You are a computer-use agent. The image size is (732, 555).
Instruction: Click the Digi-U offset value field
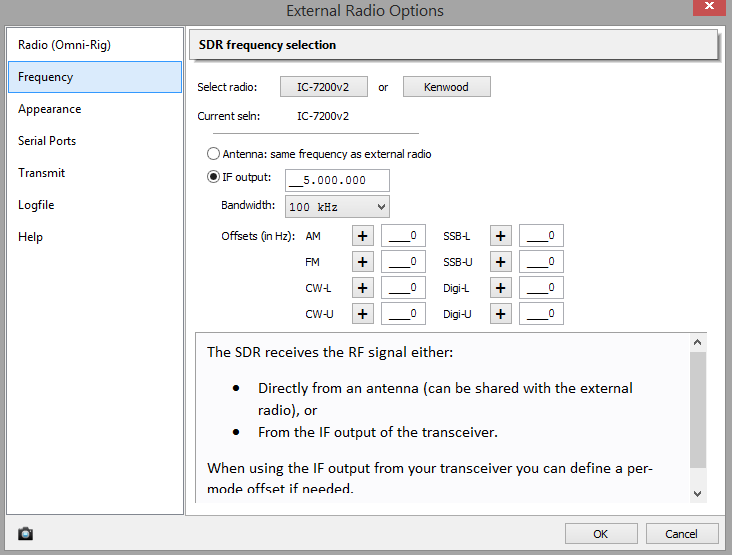[x=542, y=314]
